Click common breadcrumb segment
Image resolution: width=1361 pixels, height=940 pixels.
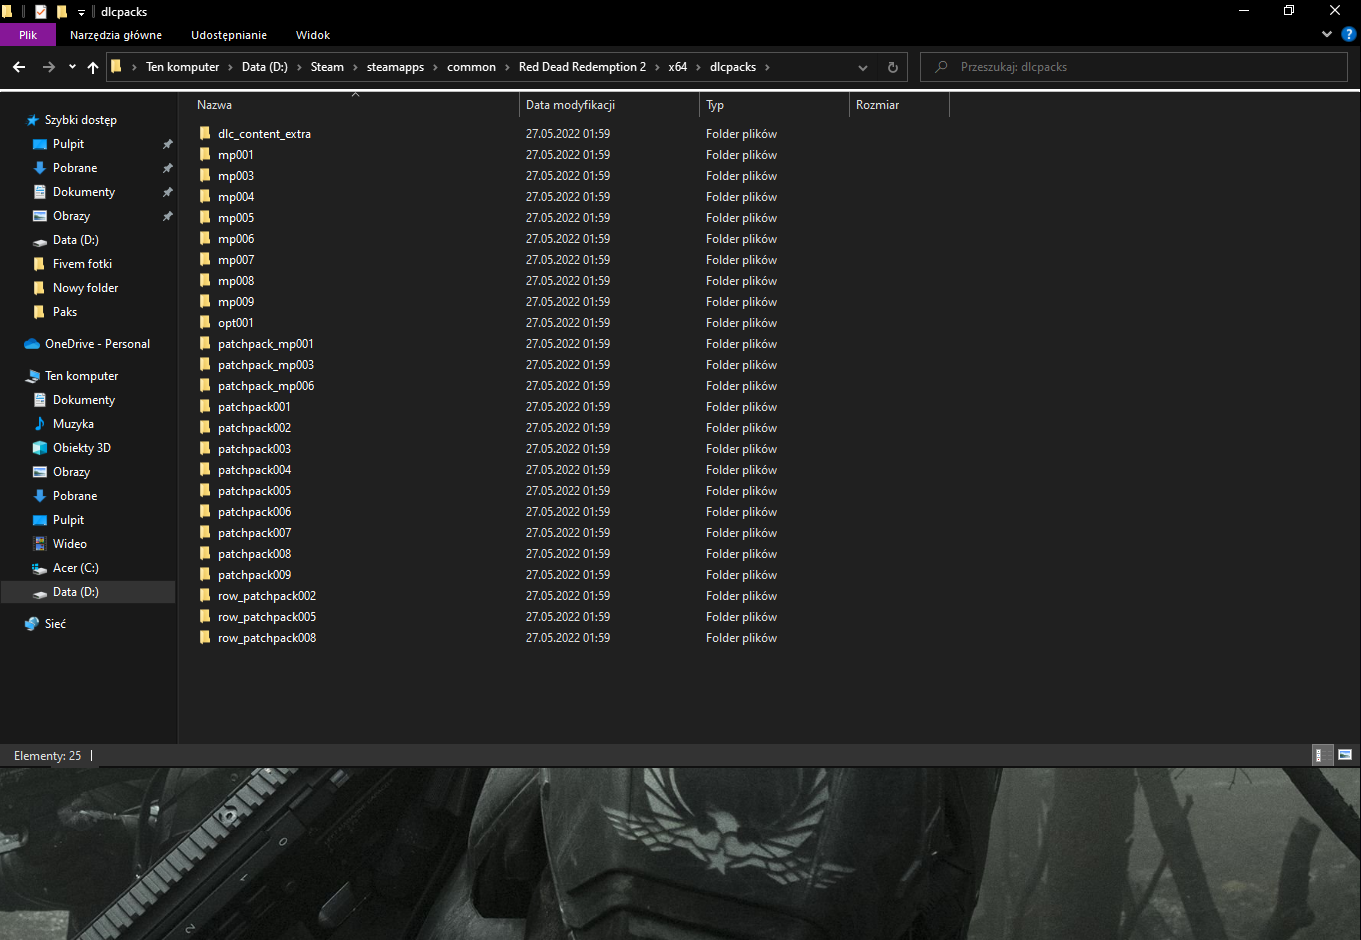coord(471,67)
